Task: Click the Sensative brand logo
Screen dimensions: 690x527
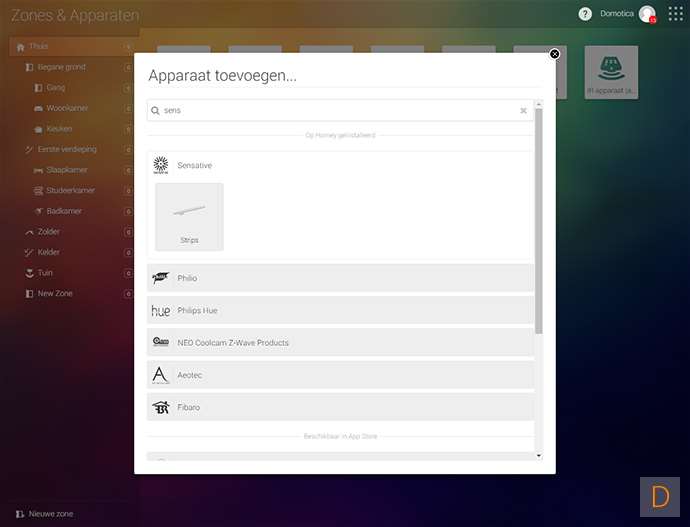Action: [x=161, y=165]
